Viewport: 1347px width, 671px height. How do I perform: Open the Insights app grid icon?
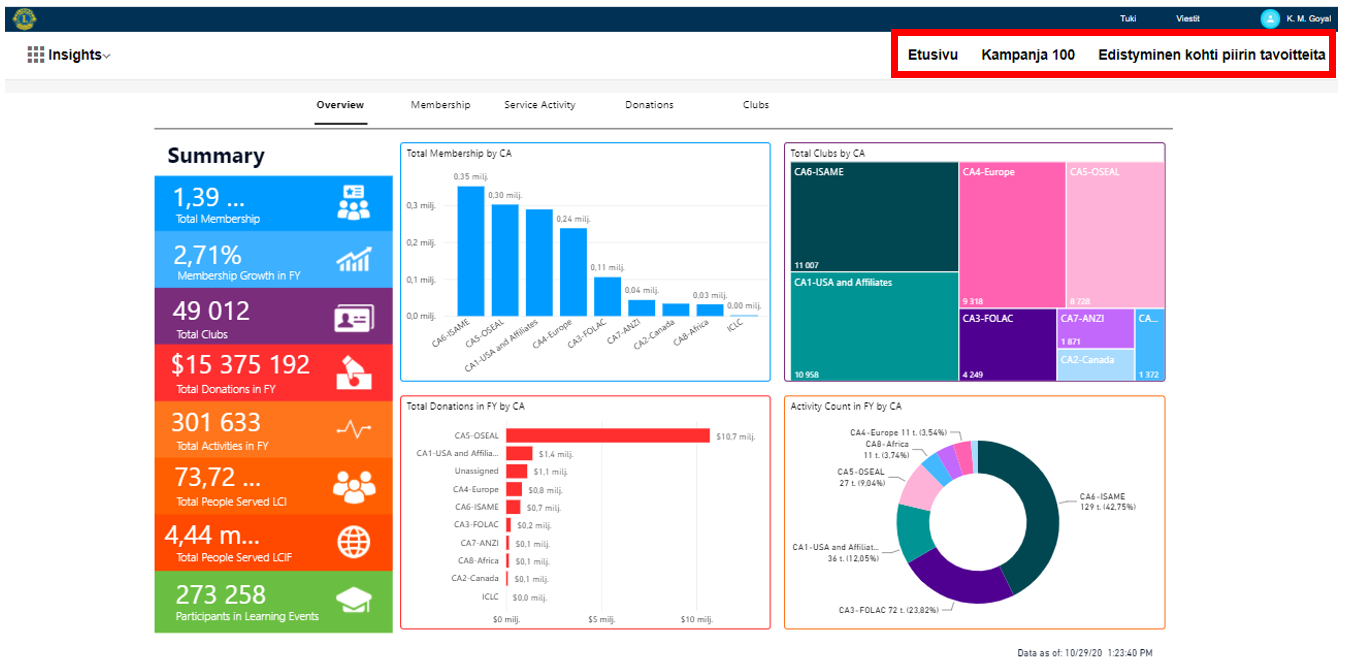tap(36, 55)
